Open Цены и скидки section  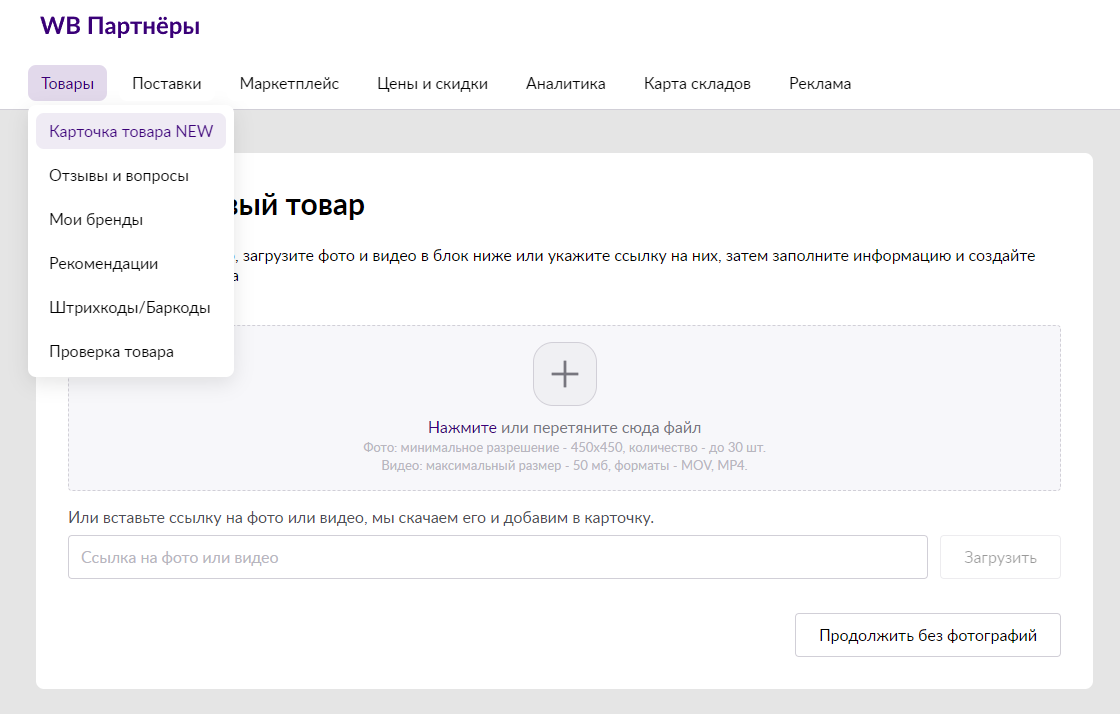click(432, 84)
